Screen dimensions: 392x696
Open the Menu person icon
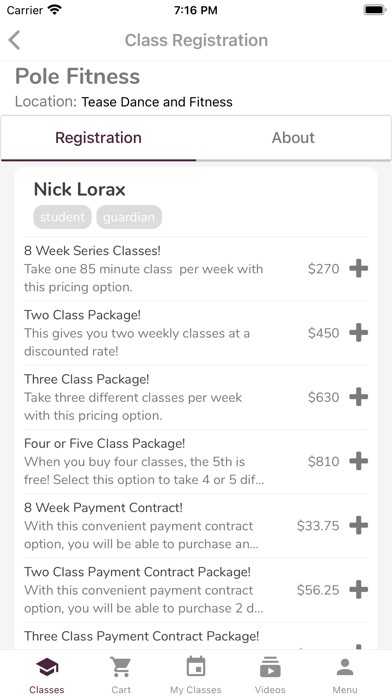345,674
